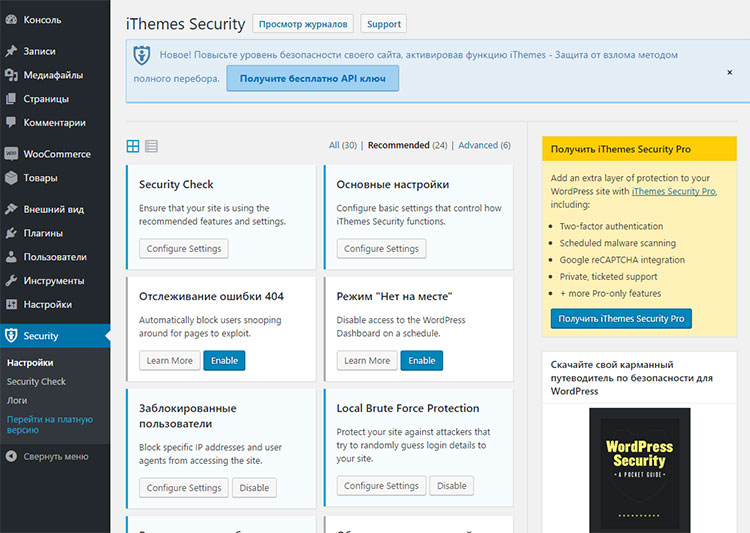Viewport: 750px width, 533px height.
Task: Click Просмотр журналов button
Action: [303, 24]
